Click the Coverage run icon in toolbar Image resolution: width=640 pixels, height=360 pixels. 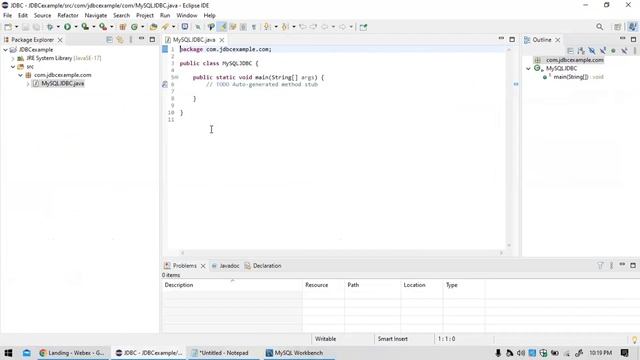(85, 27)
